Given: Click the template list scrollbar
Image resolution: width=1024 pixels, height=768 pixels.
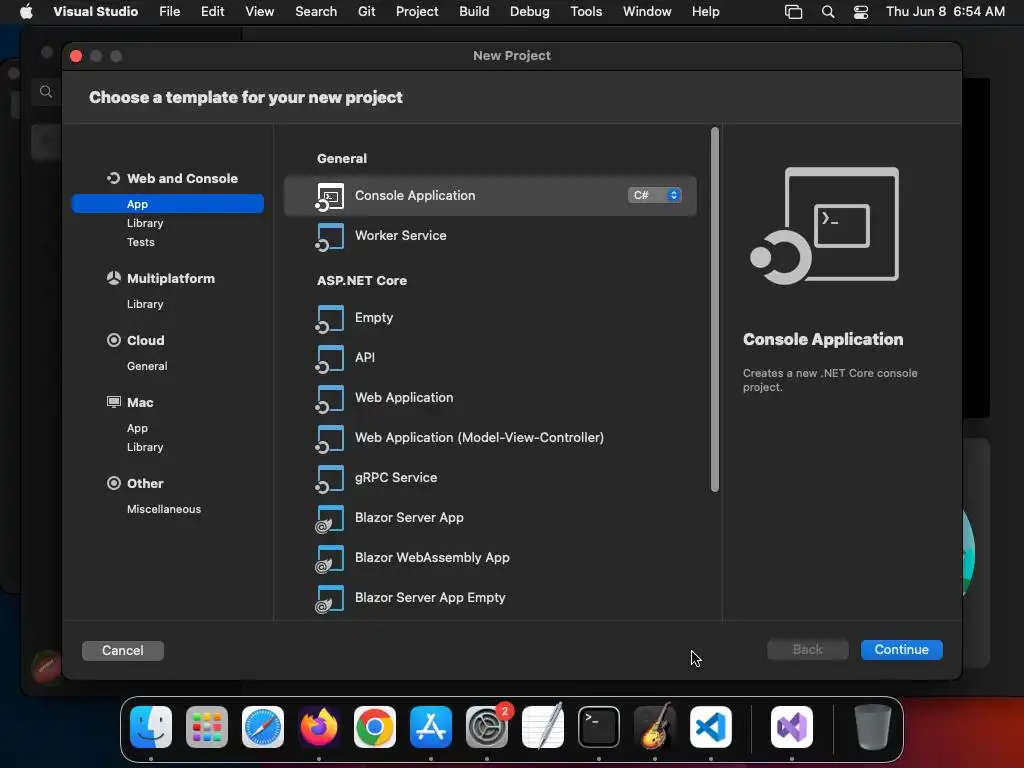Looking at the screenshot, I should pos(714,309).
